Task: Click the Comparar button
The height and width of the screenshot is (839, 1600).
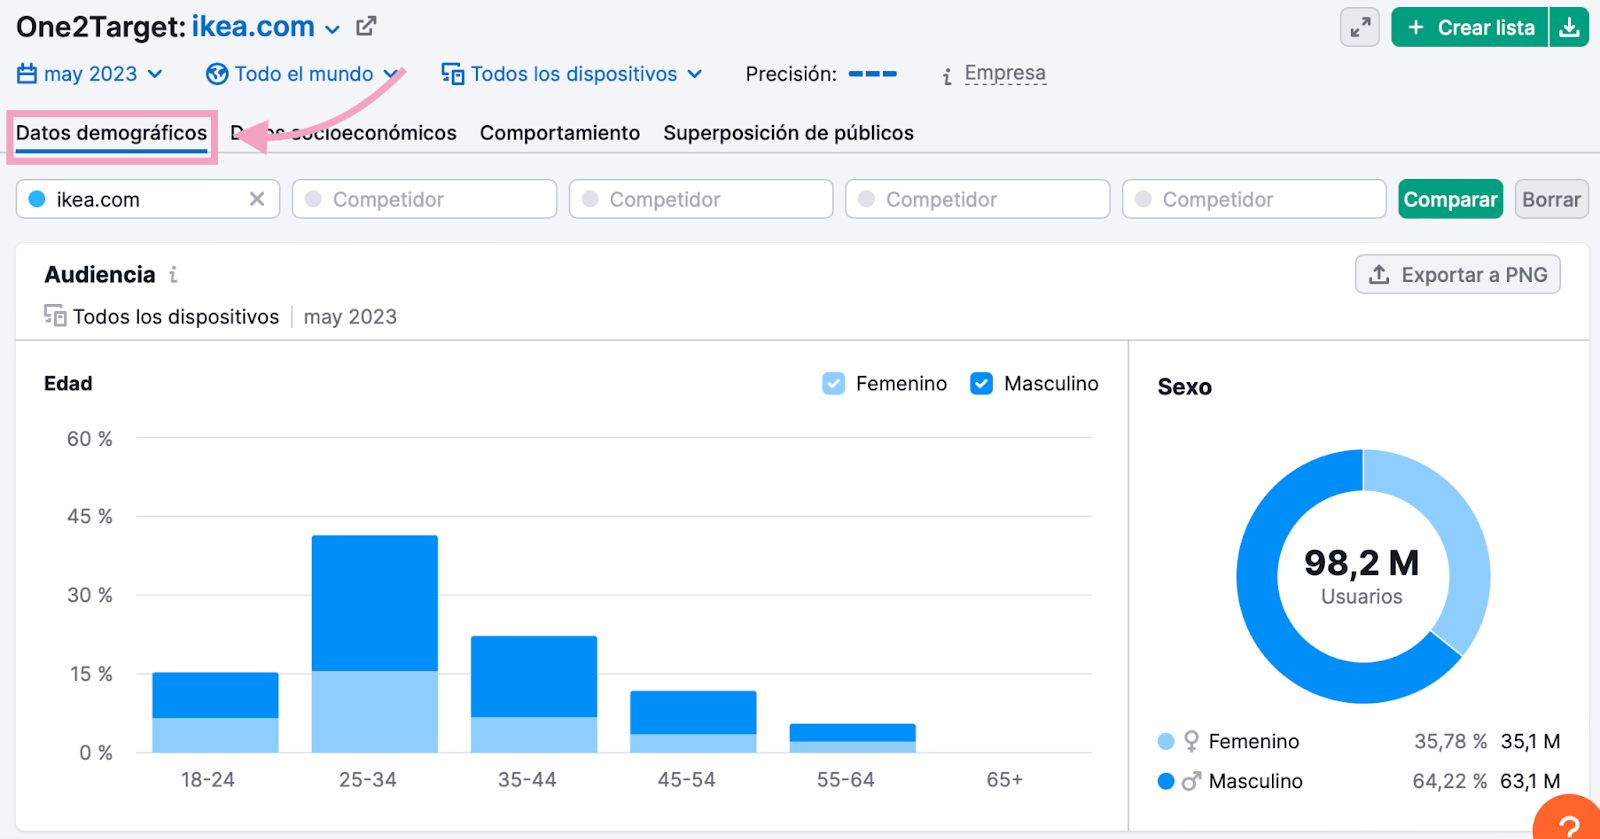Action: pyautogui.click(x=1450, y=199)
